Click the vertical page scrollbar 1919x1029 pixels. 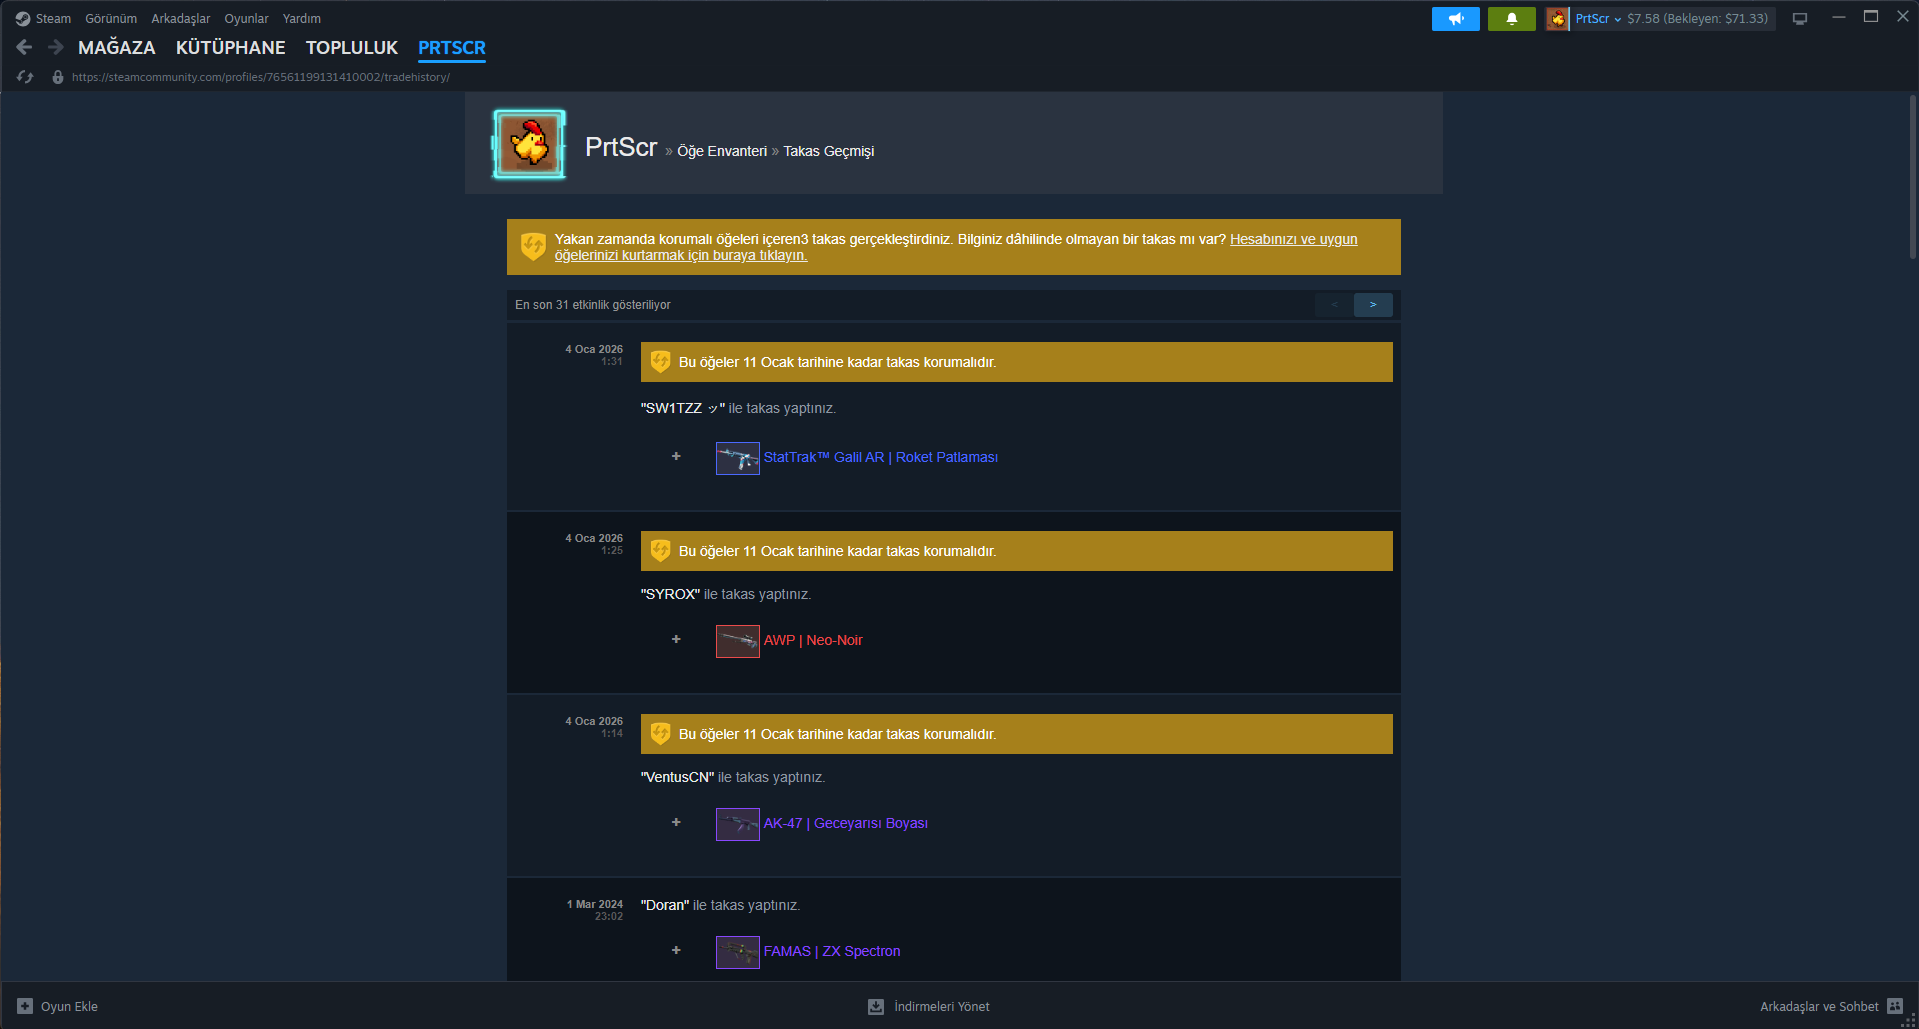coord(1912,177)
